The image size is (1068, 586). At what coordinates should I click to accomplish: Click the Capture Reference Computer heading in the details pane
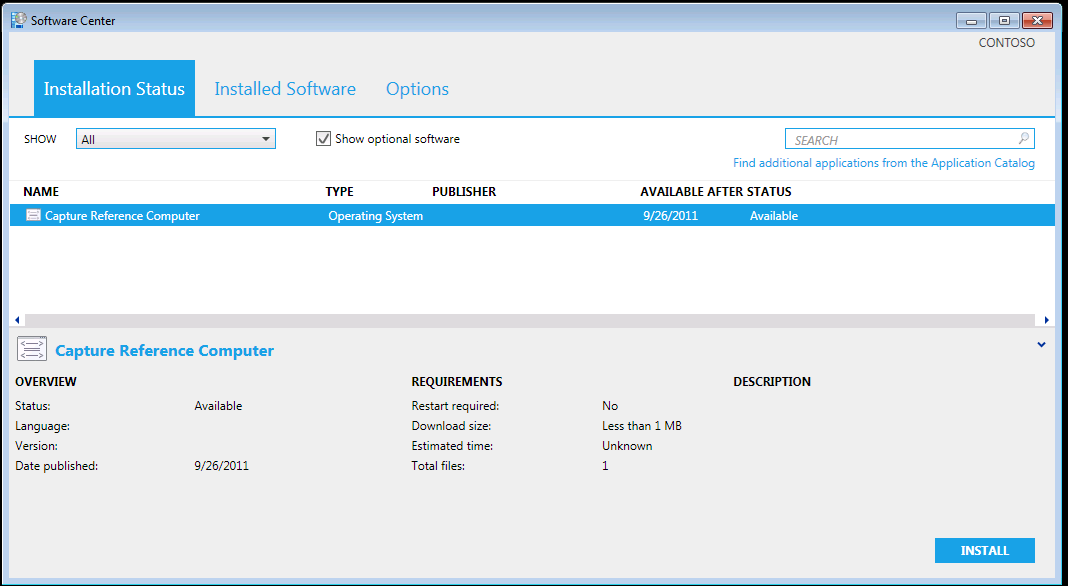(164, 350)
